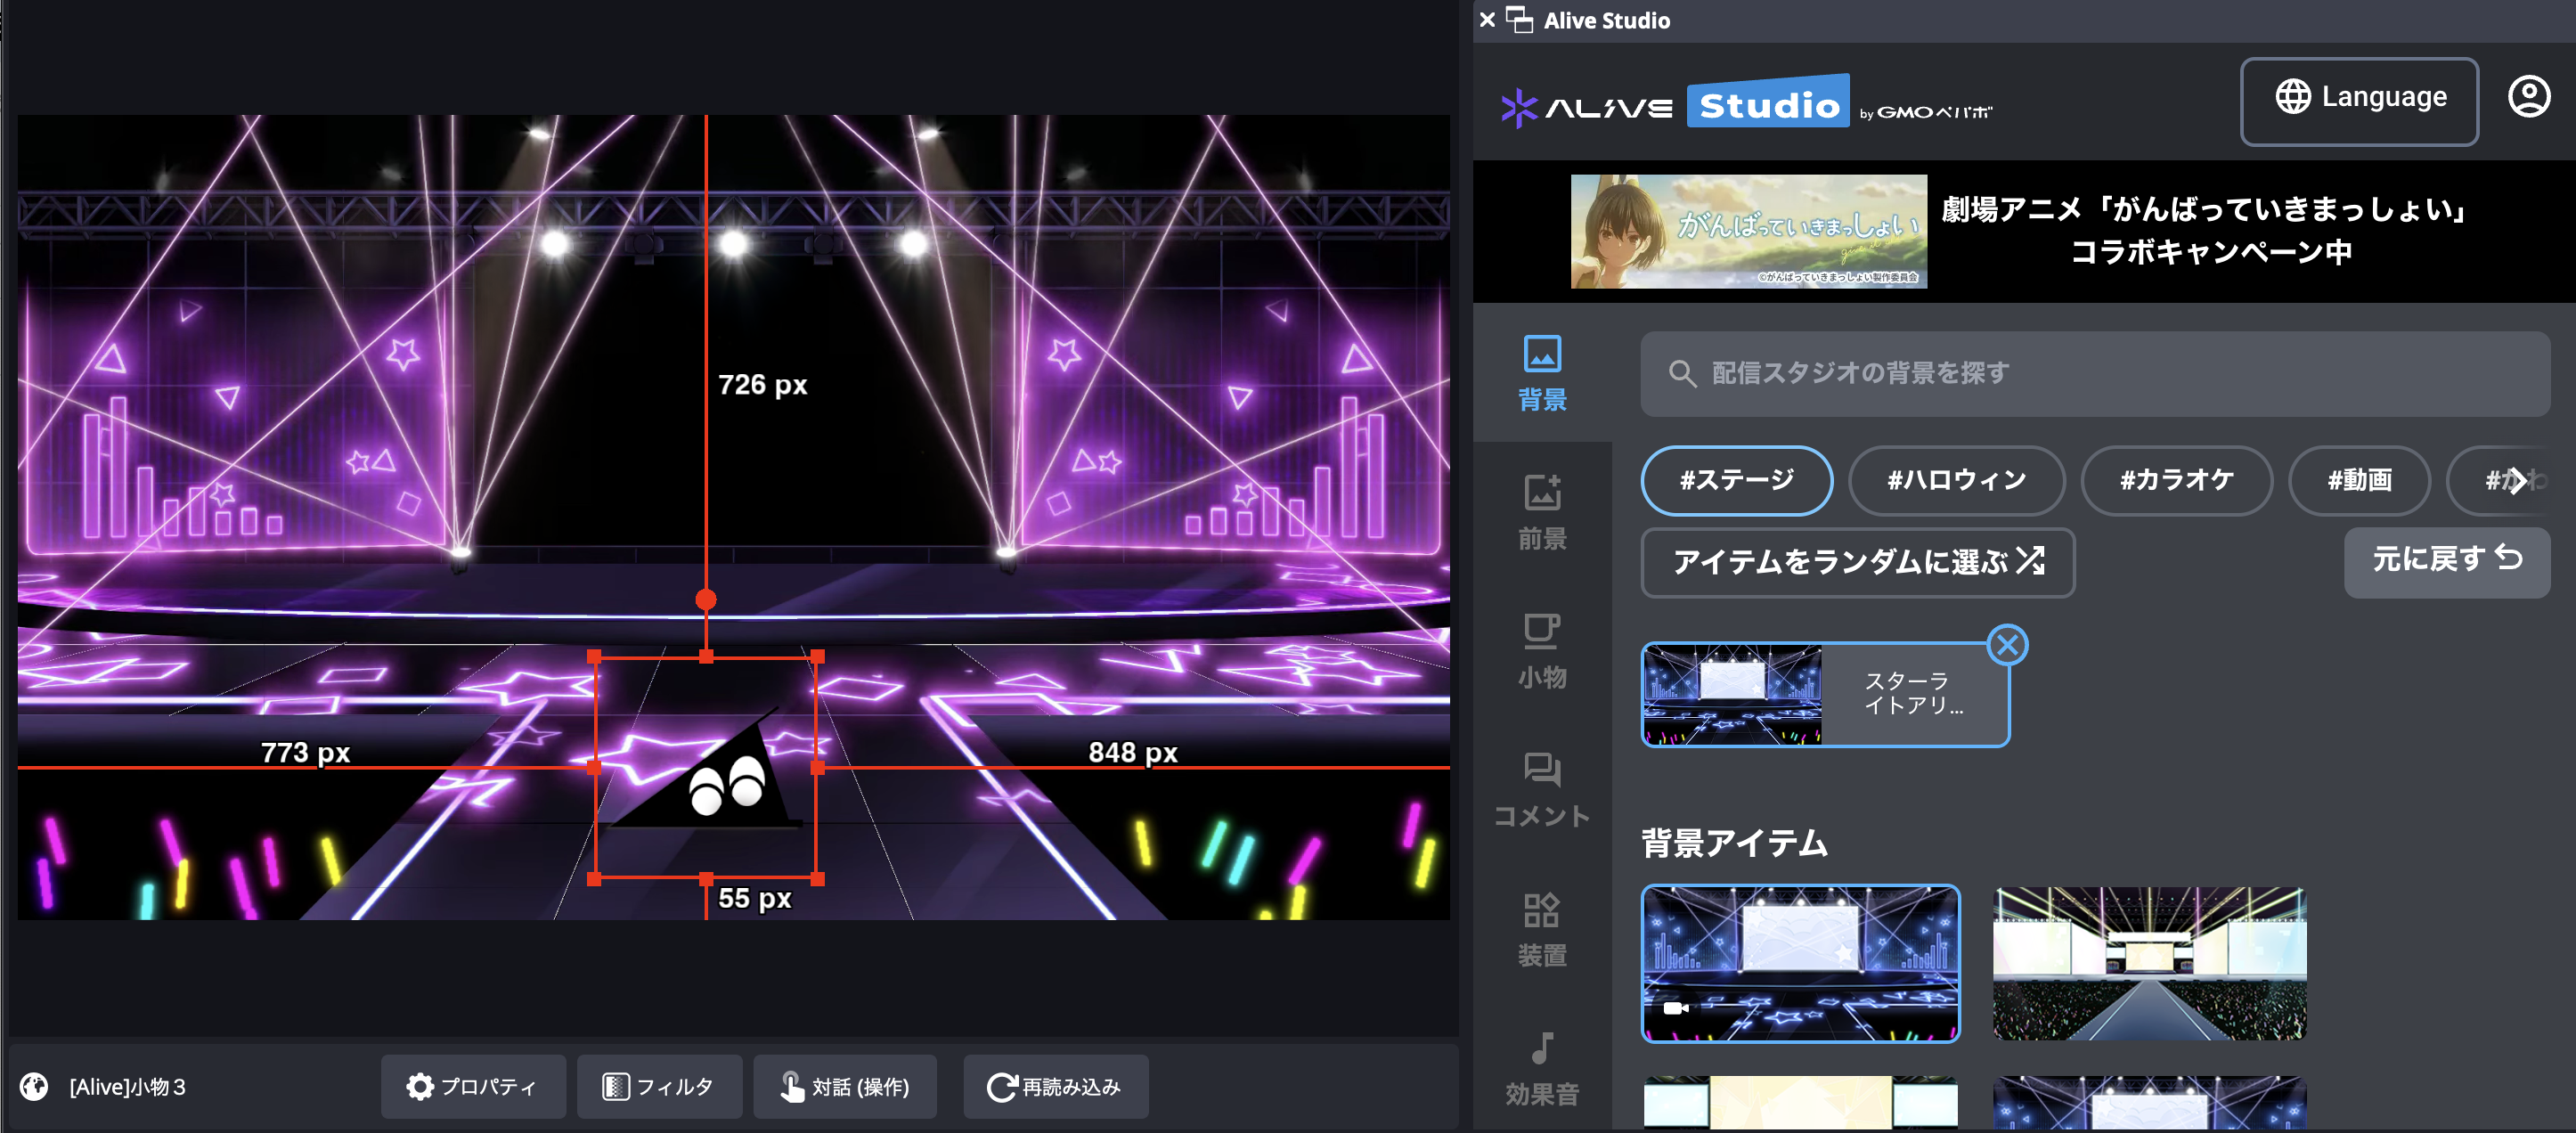Click the background search input field
Image resolution: width=2576 pixels, height=1133 pixels.
pyautogui.click(x=2093, y=373)
